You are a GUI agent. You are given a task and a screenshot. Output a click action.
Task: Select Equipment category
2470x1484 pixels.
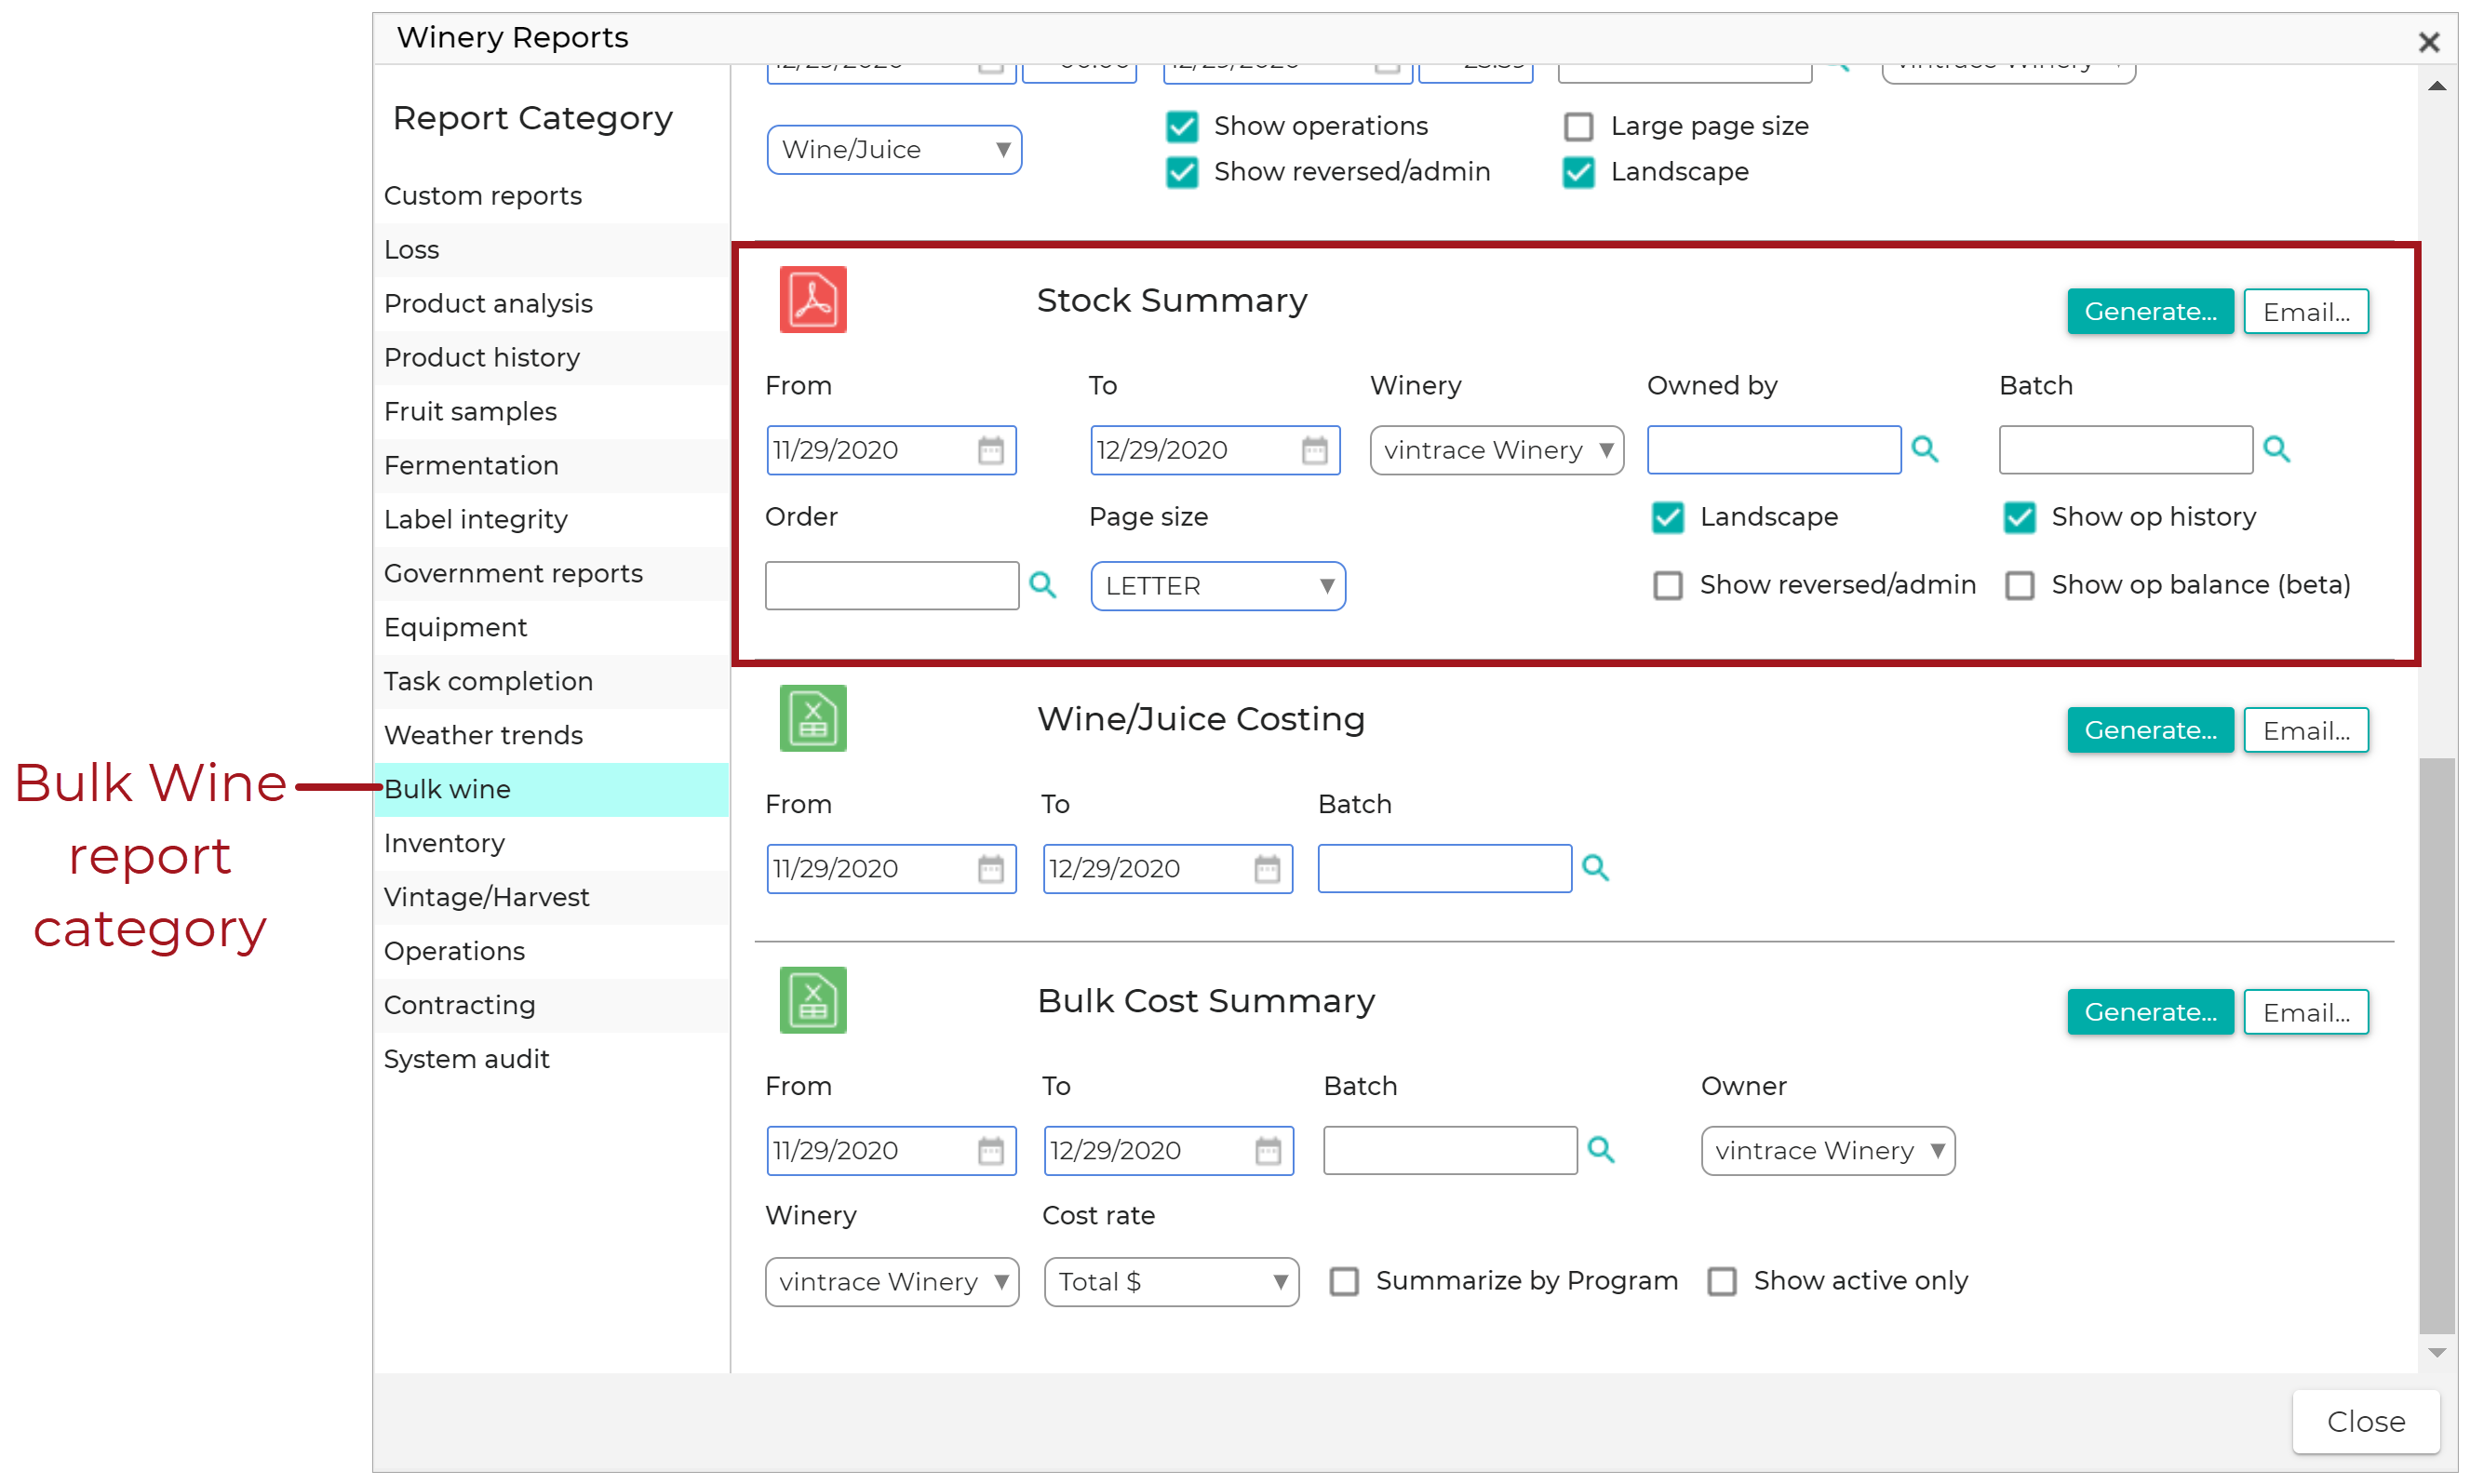[551, 628]
